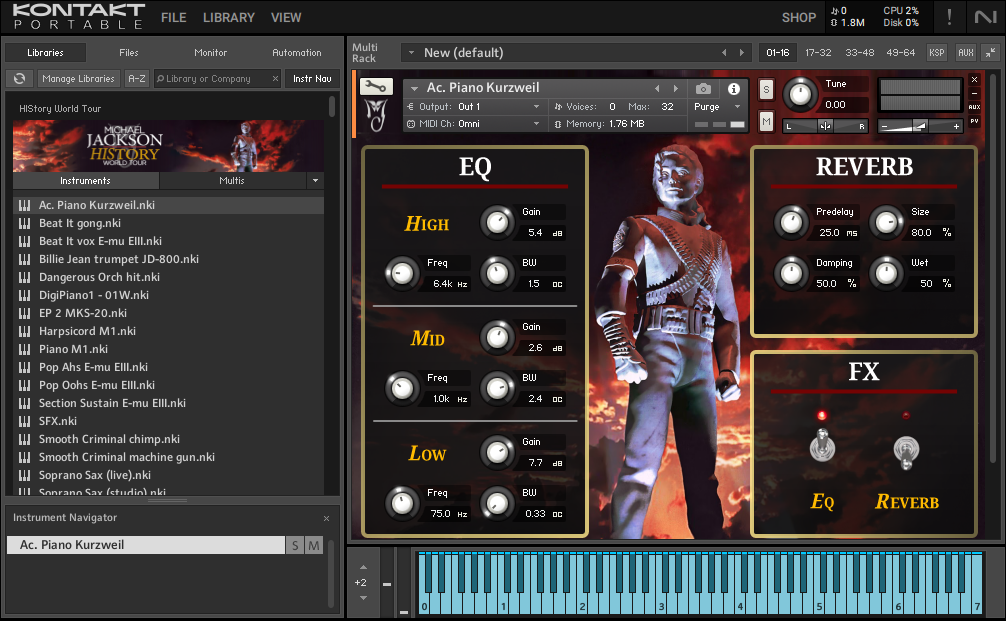Image resolution: width=1006 pixels, height=621 pixels.
Task: Expand the Ac. Piano Kurzweil instrument name dropdown
Action: click(x=414, y=89)
